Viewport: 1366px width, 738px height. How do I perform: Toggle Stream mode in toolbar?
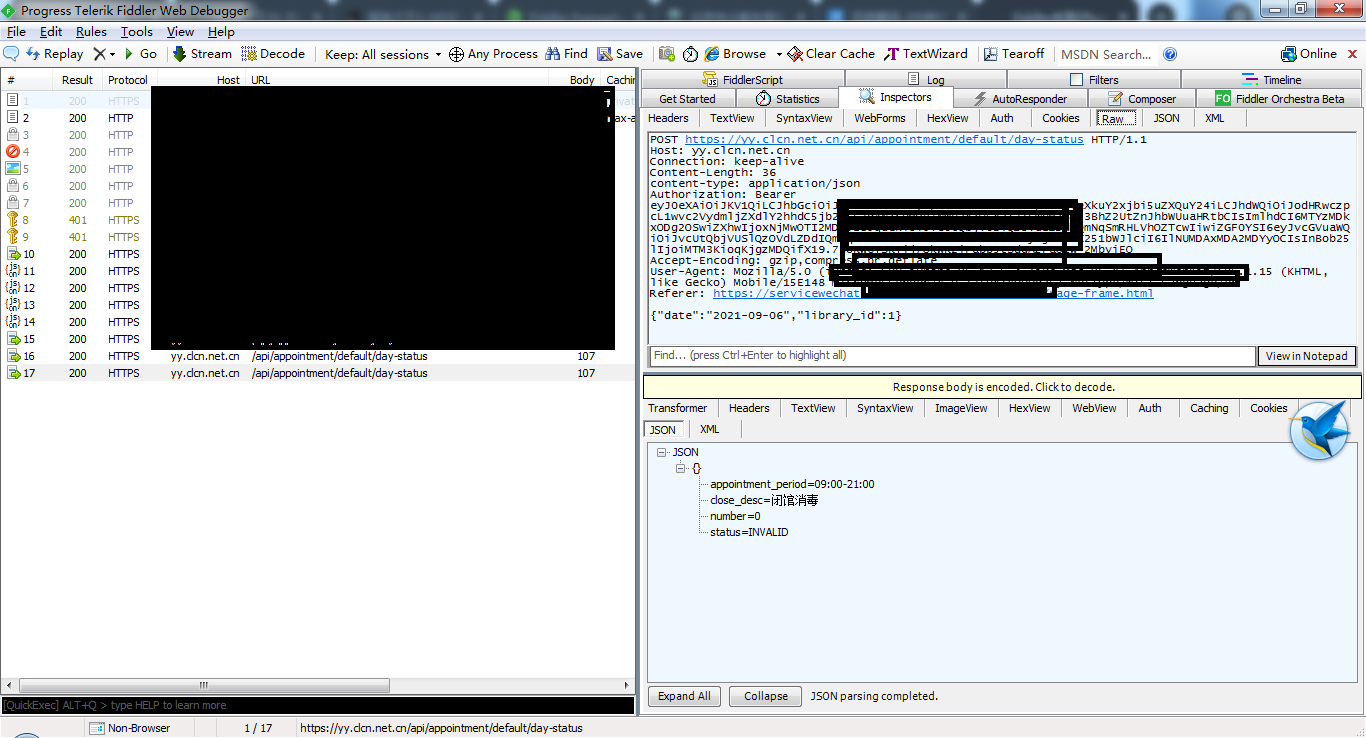tap(202, 54)
